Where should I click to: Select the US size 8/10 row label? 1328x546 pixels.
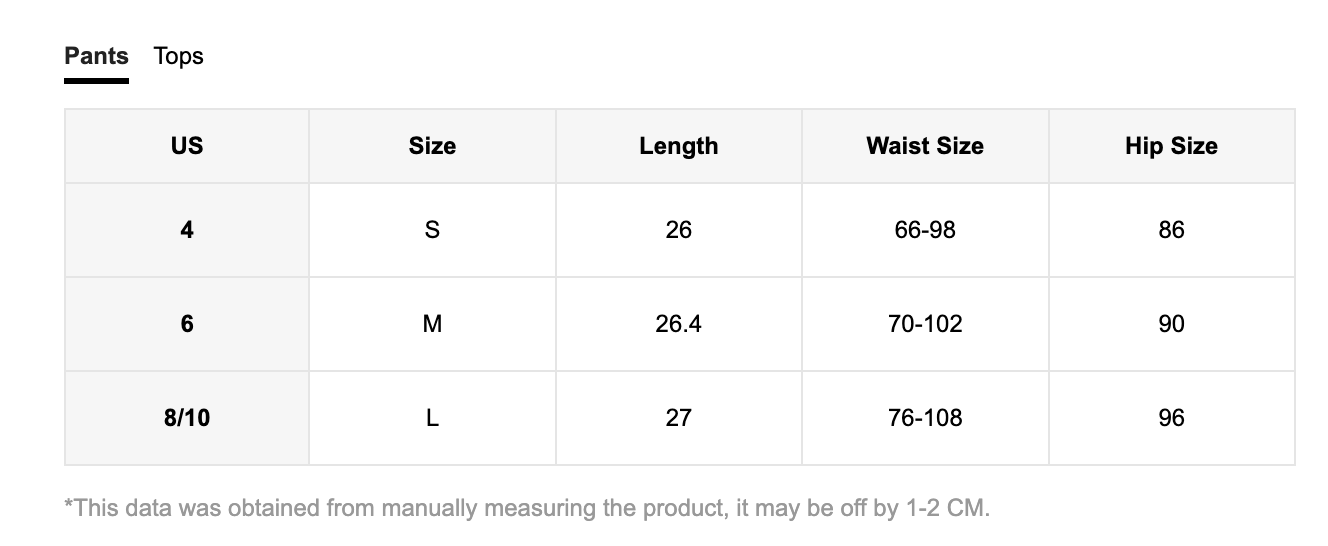187,417
